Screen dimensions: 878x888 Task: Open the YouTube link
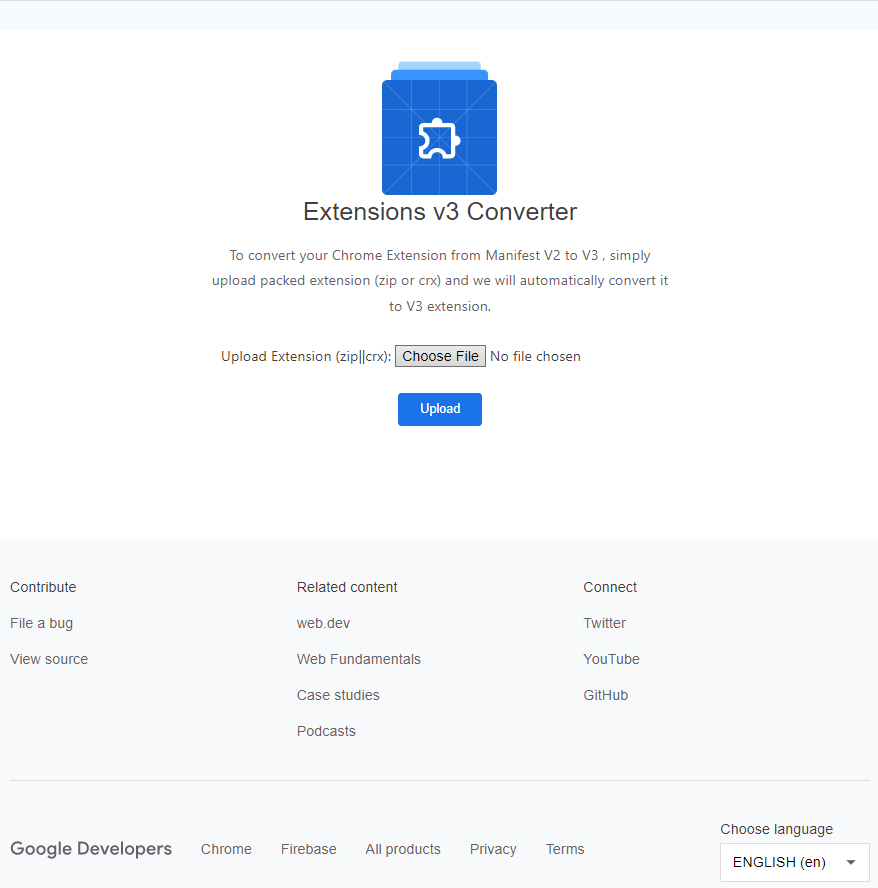click(x=611, y=659)
